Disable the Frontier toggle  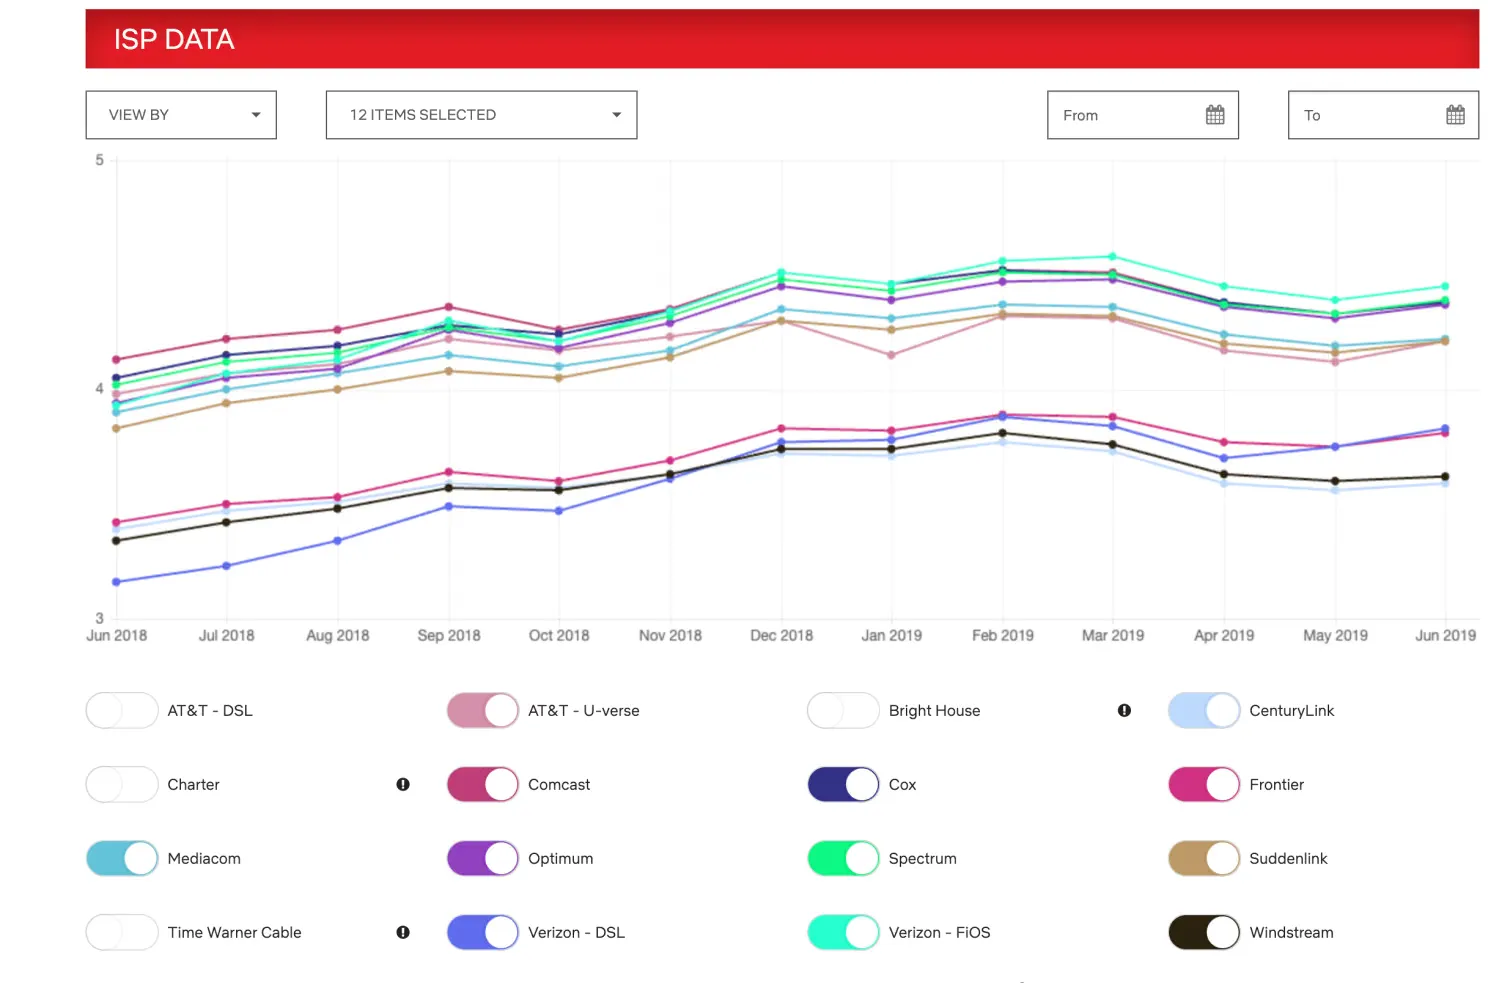[x=1204, y=785]
